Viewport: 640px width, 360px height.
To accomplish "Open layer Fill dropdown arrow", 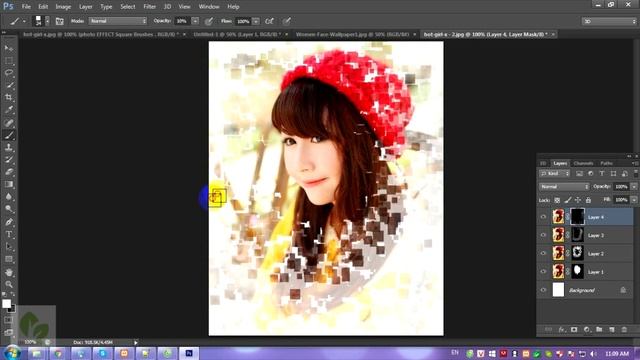I will 634,200.
